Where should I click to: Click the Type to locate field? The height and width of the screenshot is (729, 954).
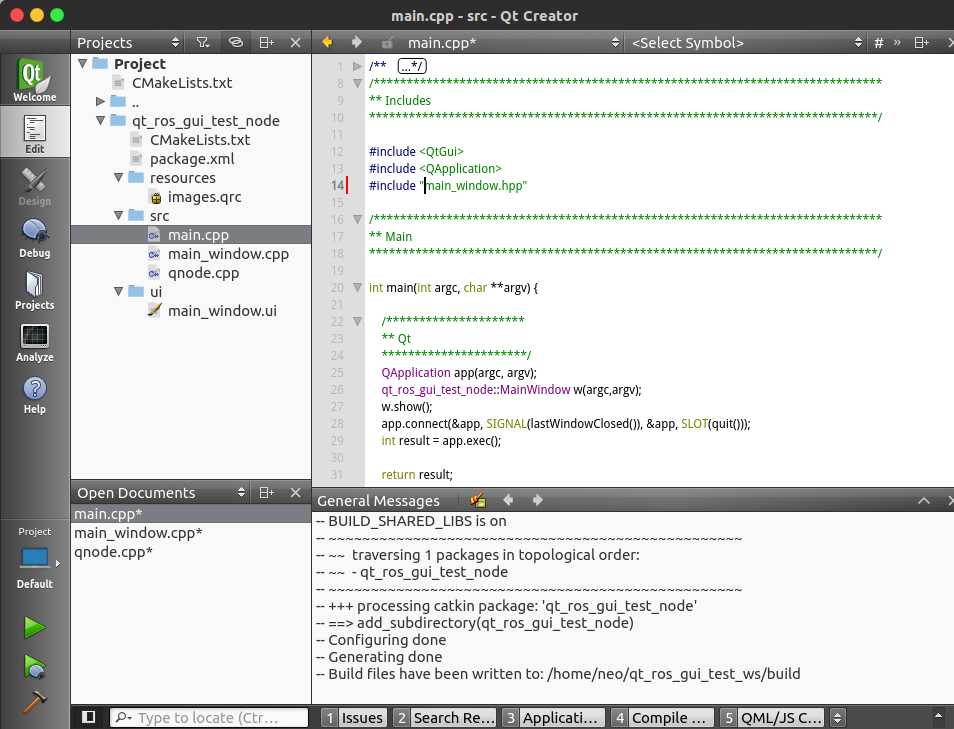coord(209,717)
